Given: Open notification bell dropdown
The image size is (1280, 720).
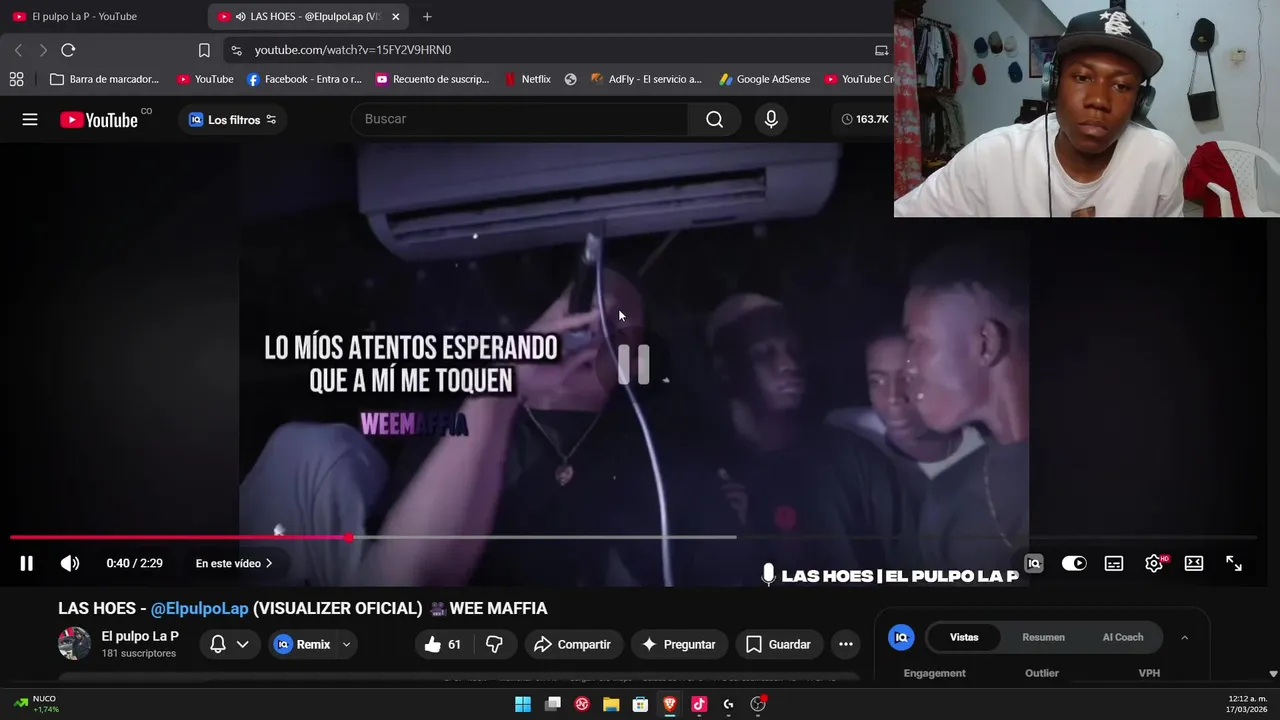Looking at the screenshot, I should click(x=229, y=644).
